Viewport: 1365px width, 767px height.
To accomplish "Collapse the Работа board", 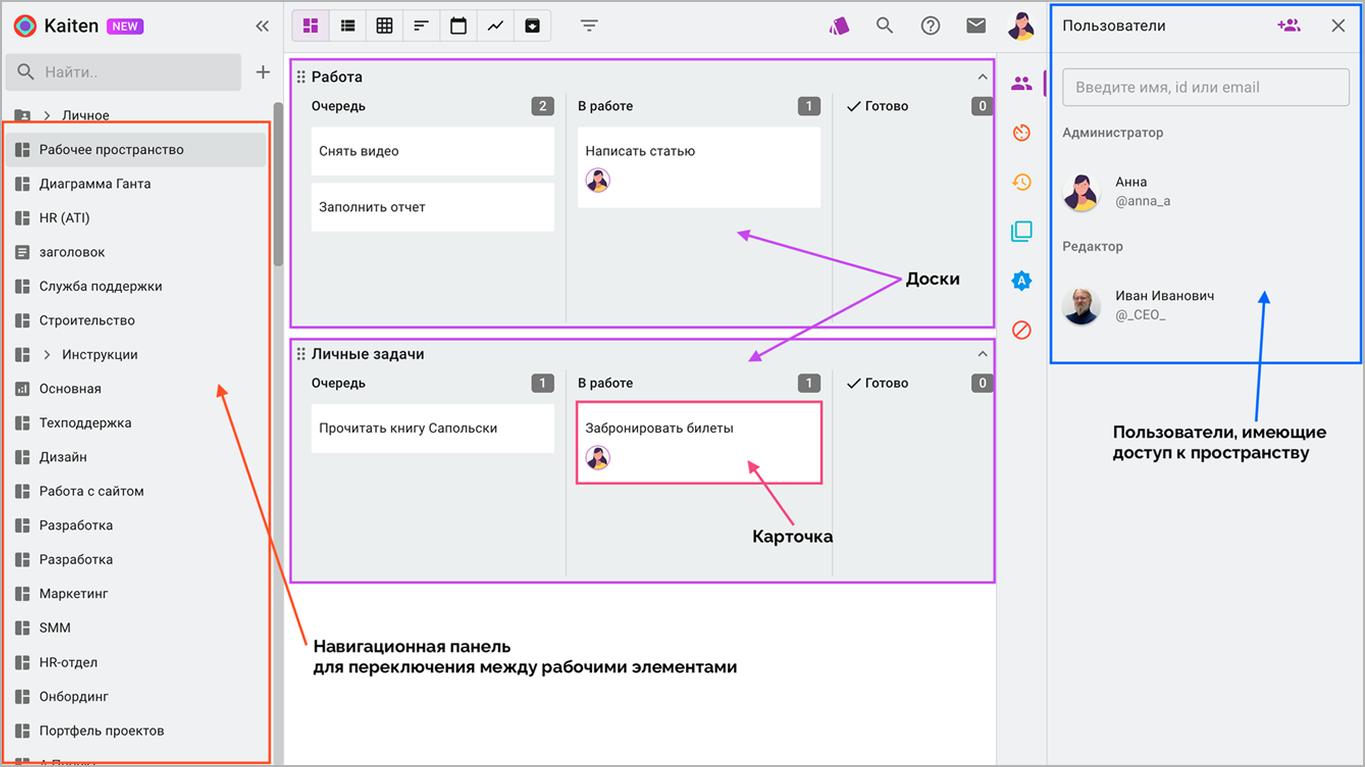I will coord(982,77).
